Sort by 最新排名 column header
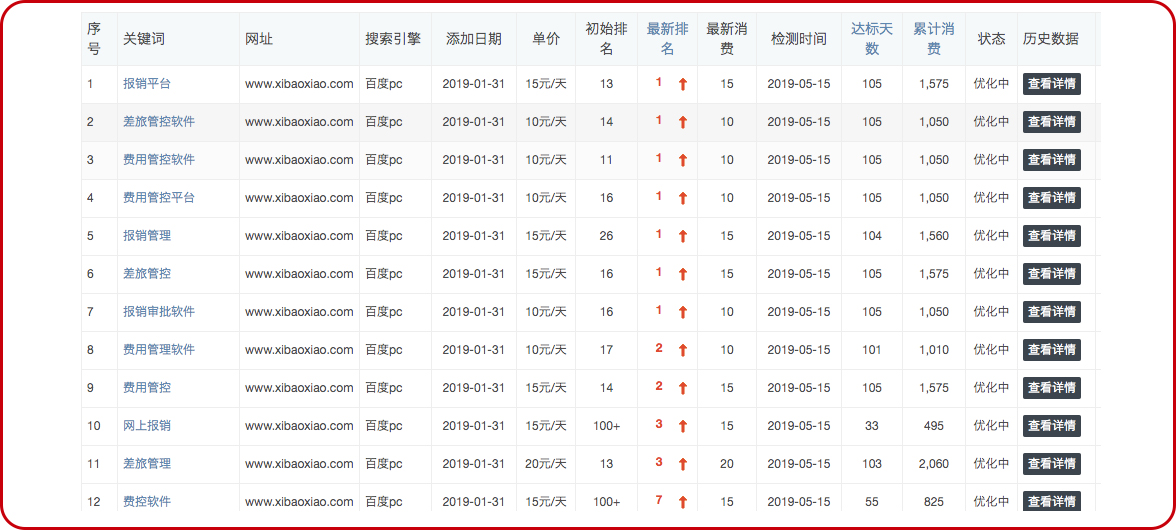Screen dimensions: 1176x530 point(667,39)
